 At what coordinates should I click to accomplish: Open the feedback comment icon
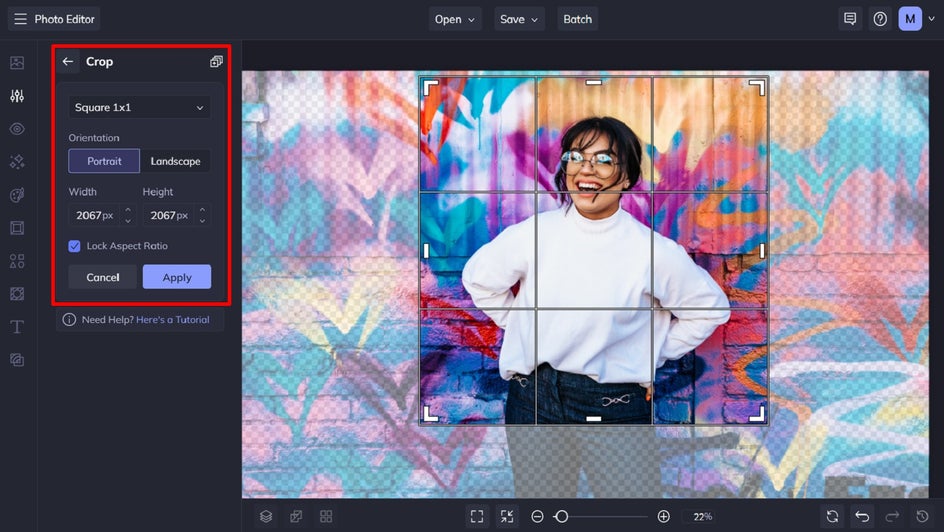coord(850,19)
